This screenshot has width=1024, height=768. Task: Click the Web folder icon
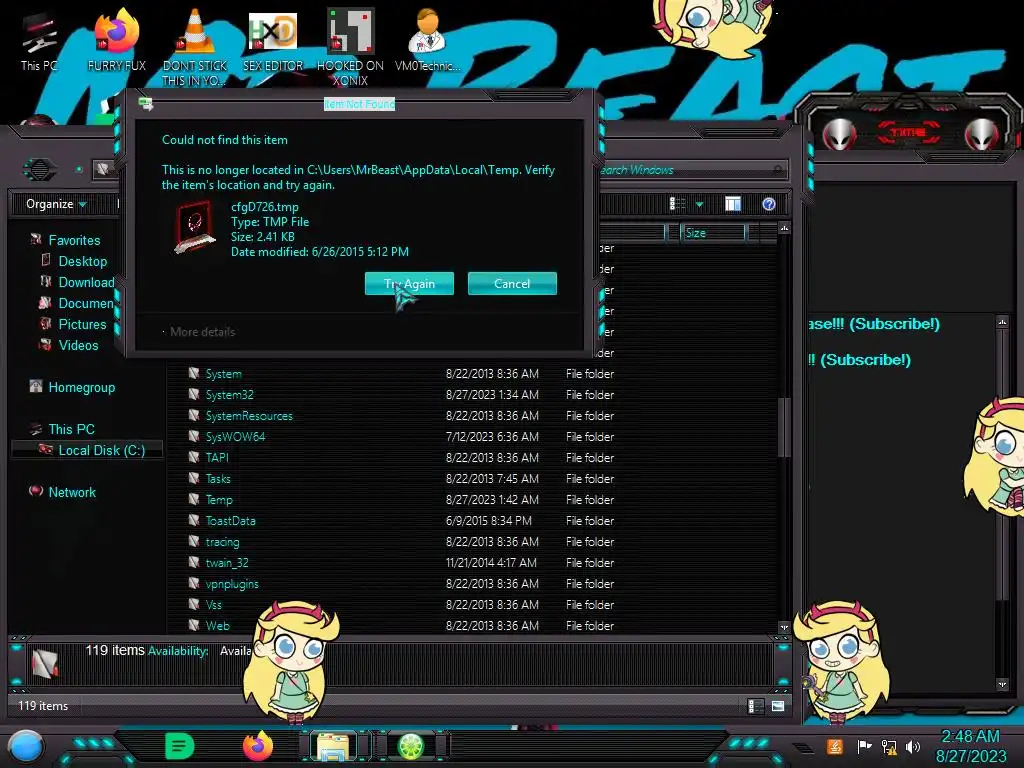pyautogui.click(x=194, y=624)
